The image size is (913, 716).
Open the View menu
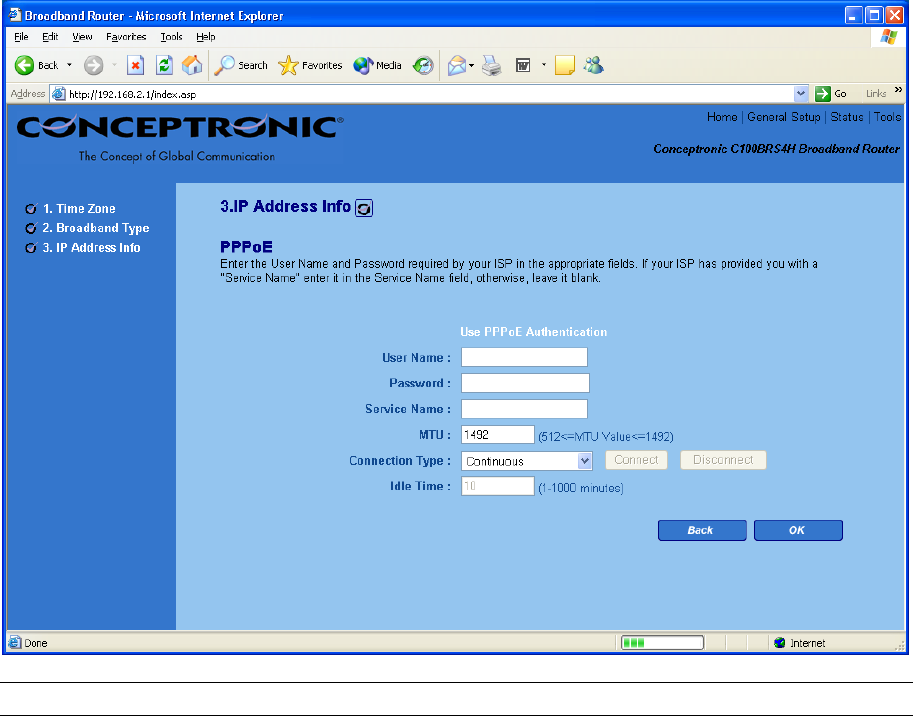(82, 37)
